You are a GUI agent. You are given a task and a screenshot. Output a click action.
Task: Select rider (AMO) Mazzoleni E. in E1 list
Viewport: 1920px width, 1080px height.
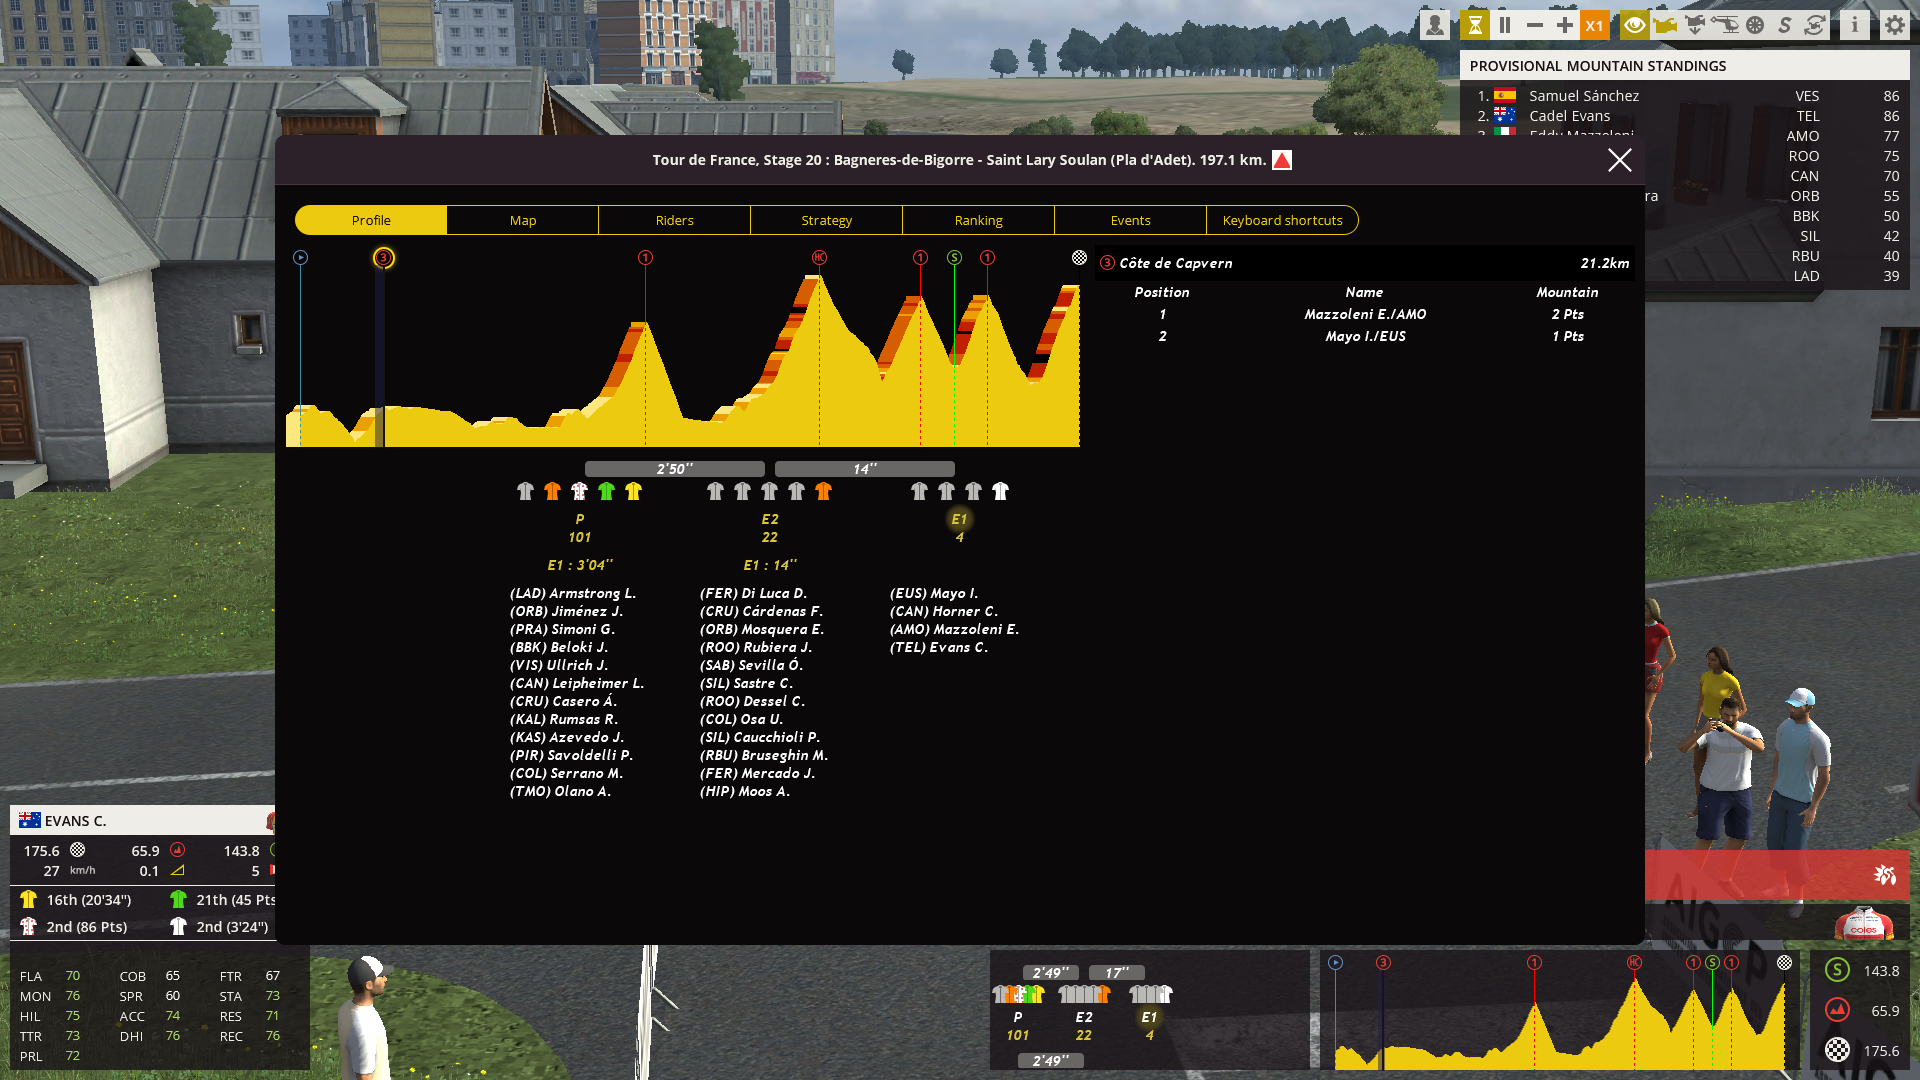tap(955, 629)
